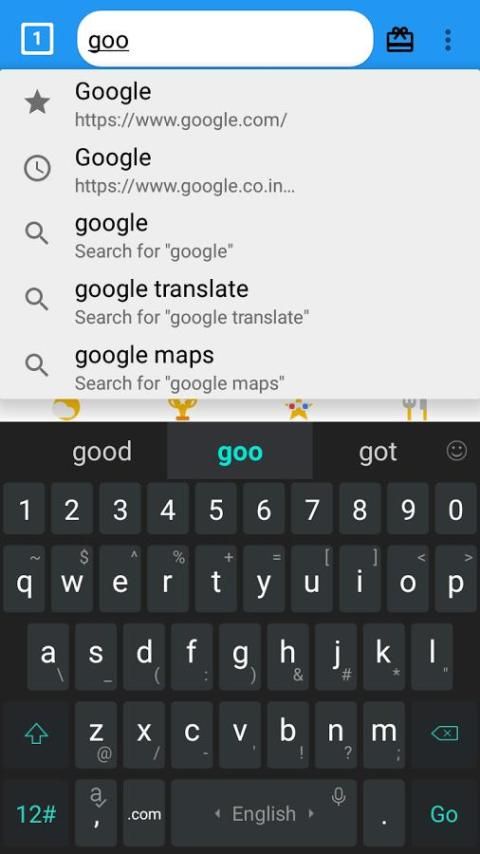Image resolution: width=480 pixels, height=854 pixels.
Task: Tap the gift box icon in toolbar
Action: coord(399,40)
